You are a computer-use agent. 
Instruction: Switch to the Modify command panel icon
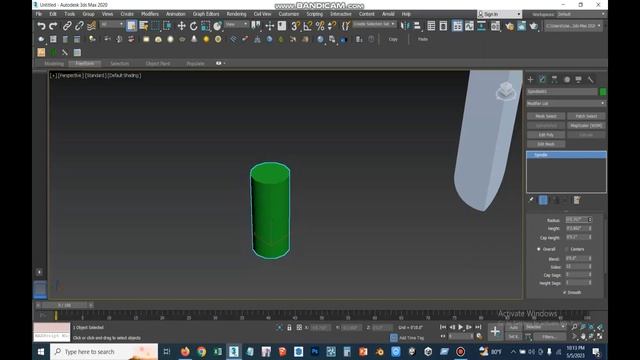(542, 80)
